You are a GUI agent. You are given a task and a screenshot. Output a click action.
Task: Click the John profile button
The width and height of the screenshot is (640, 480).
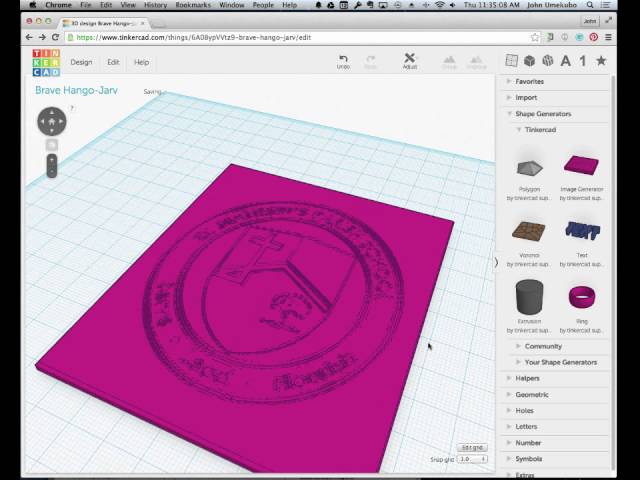(x=590, y=21)
